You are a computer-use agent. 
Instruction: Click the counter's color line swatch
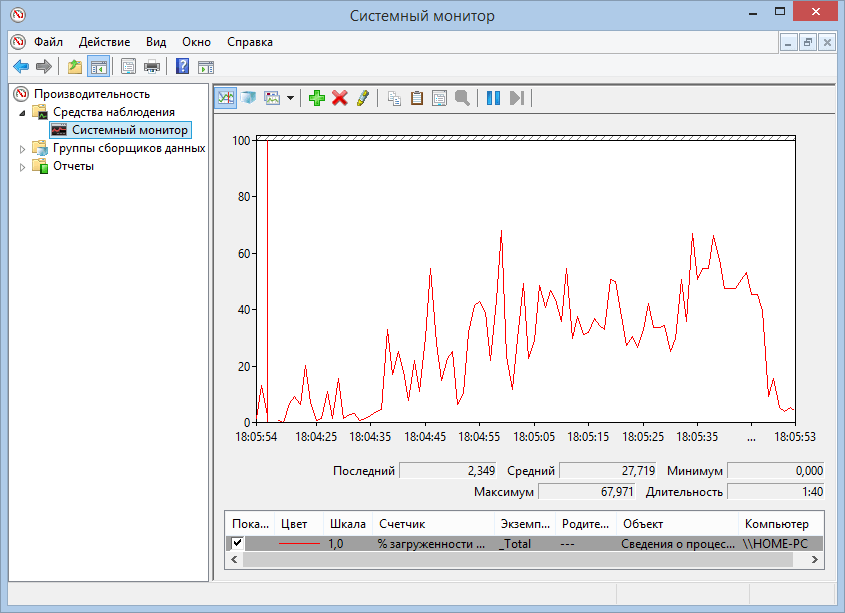298,544
